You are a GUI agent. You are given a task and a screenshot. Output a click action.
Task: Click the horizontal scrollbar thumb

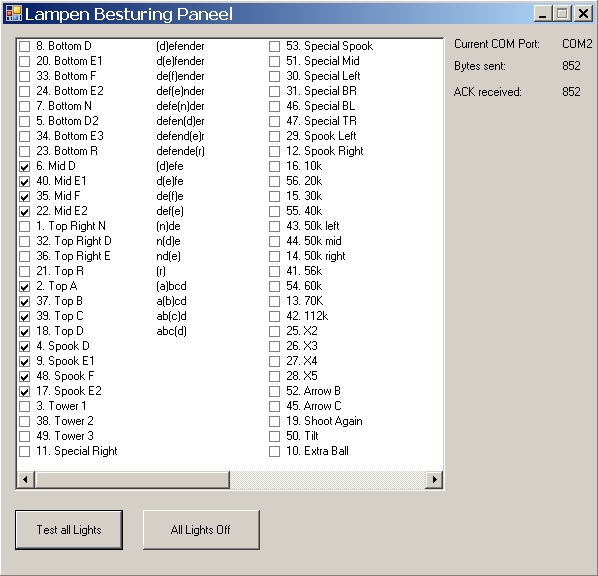tap(132, 479)
